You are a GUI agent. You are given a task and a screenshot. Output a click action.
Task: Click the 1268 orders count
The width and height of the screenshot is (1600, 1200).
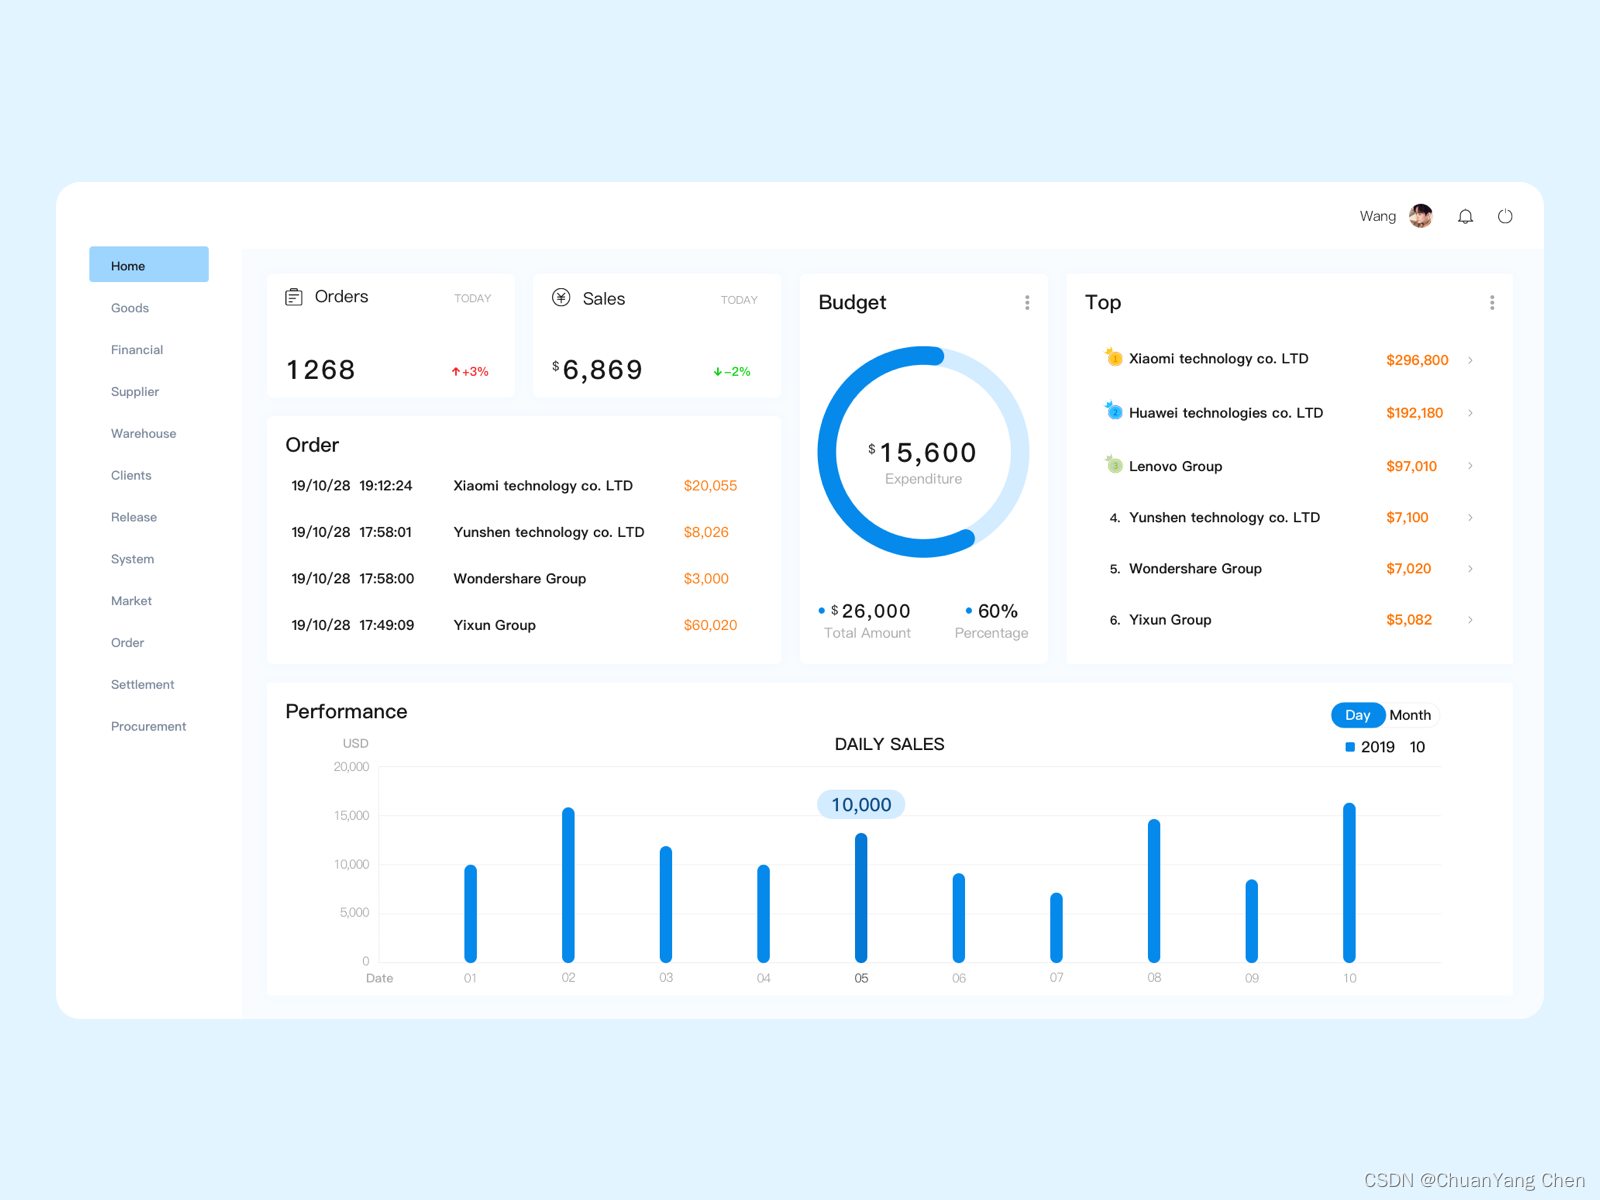[x=321, y=370]
